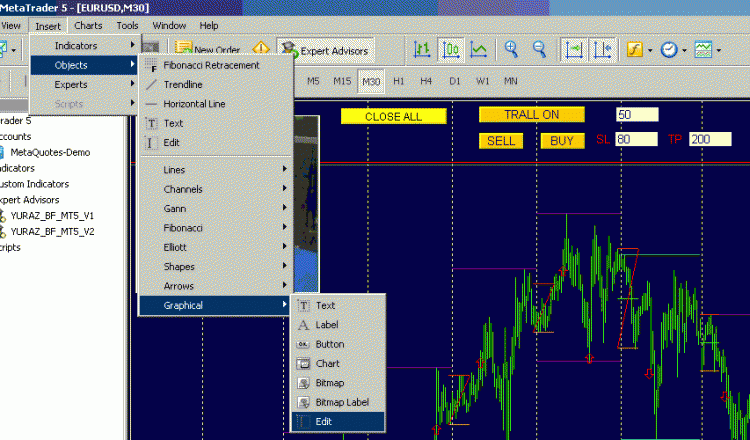
Task: Toggle Expert Advisors button in toolbar
Action: pos(326,50)
